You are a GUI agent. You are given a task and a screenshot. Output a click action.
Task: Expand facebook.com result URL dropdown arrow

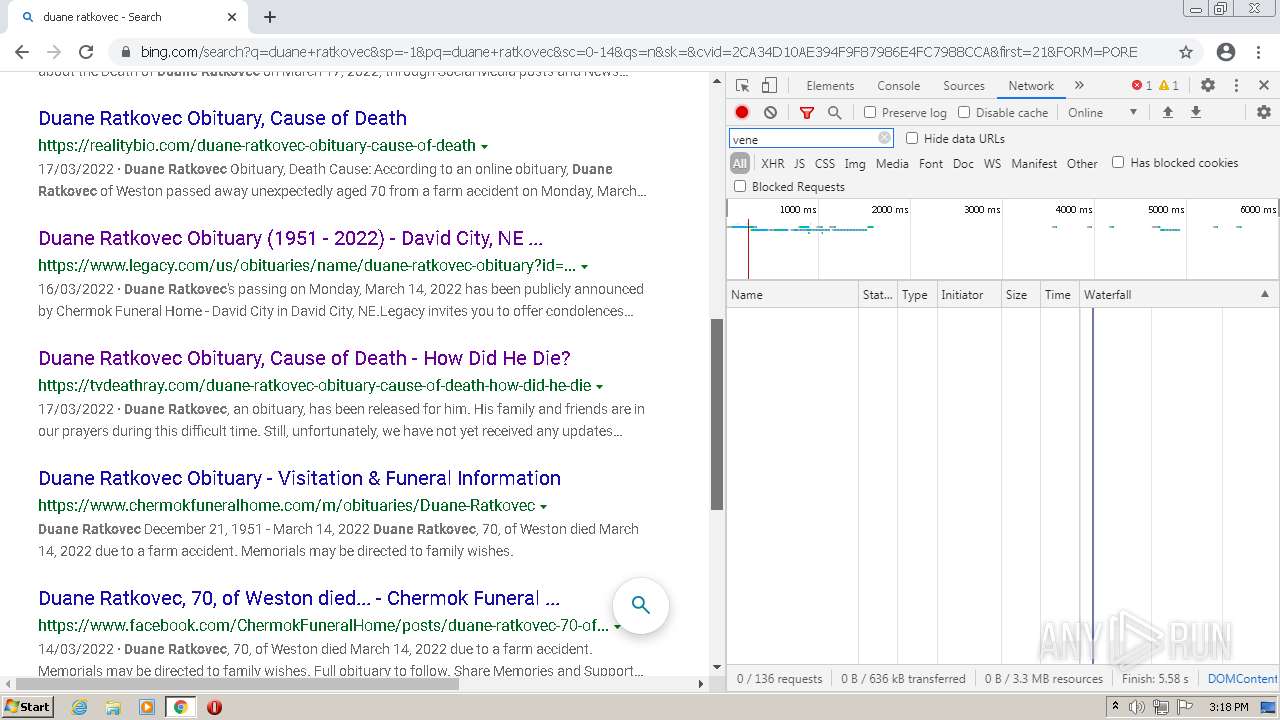tap(617, 626)
